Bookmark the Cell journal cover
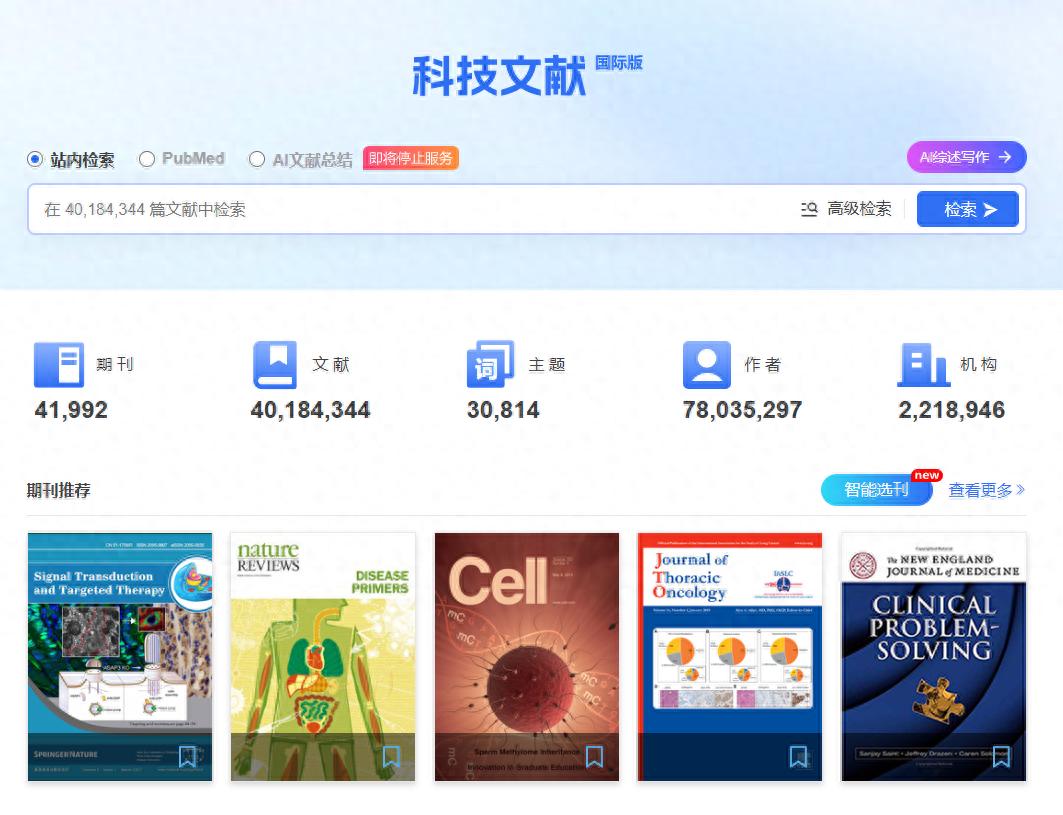 [594, 758]
